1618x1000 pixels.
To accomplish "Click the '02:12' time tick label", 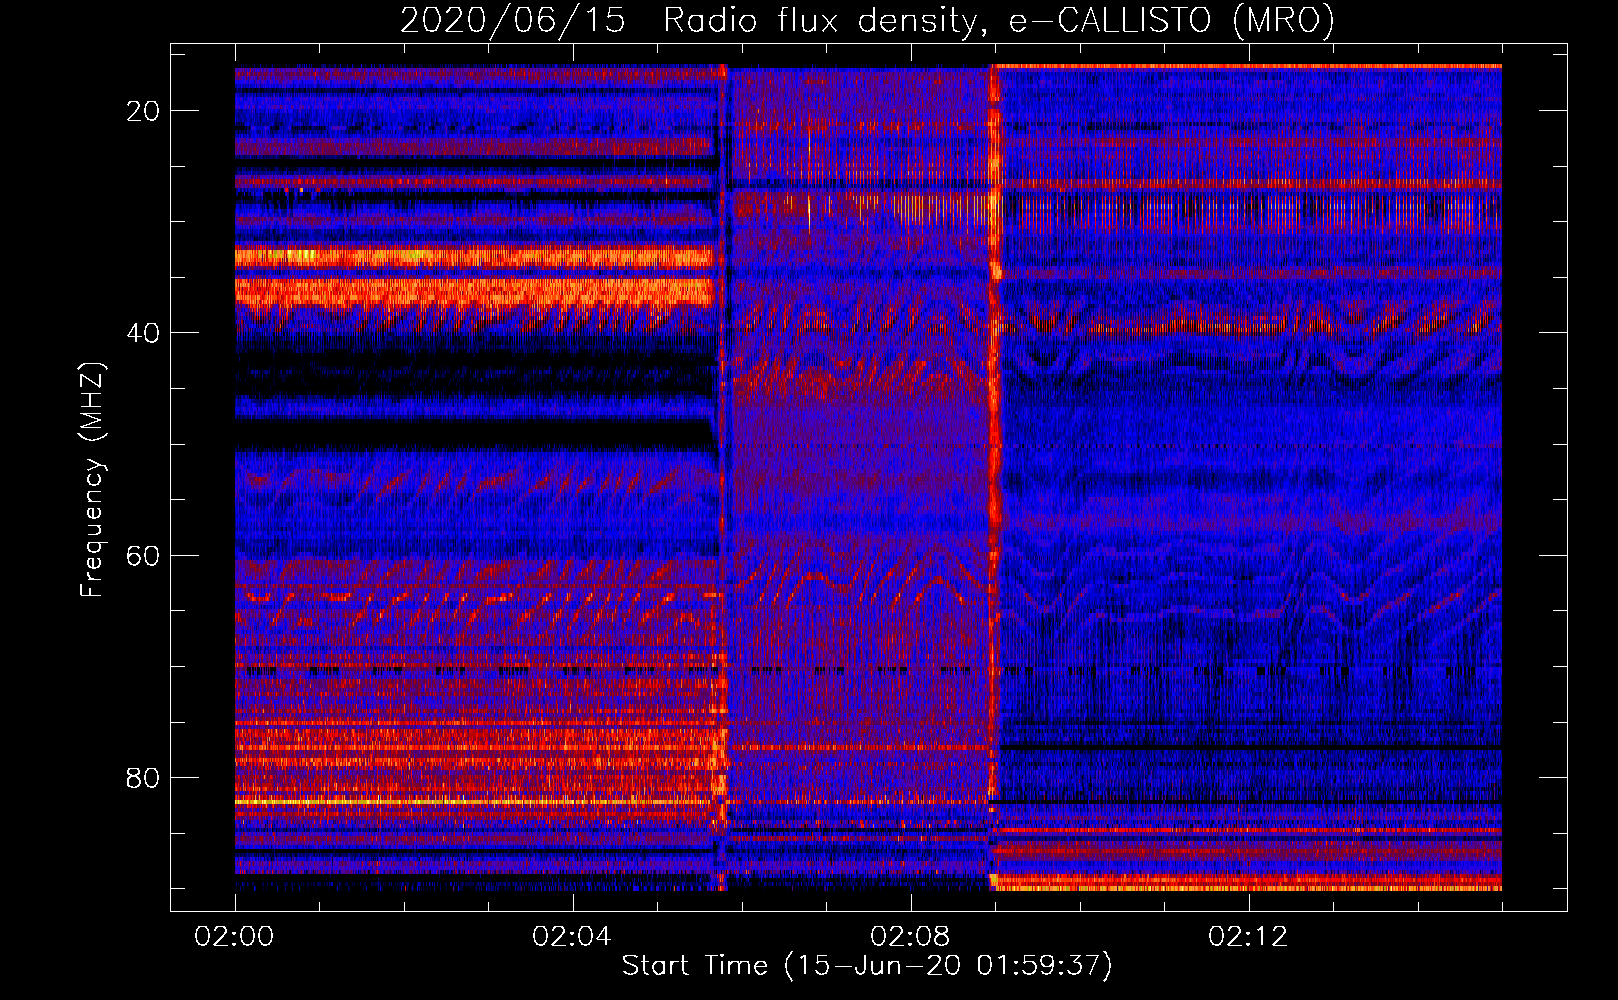I will tap(1248, 937).
